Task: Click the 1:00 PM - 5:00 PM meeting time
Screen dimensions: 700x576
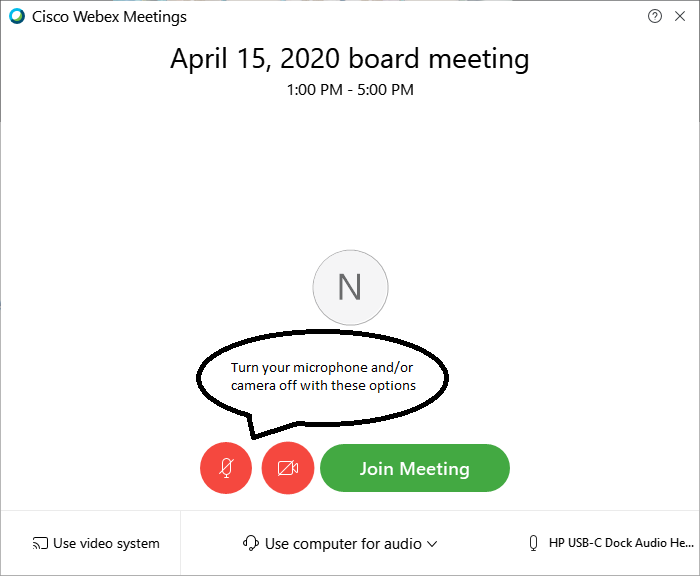Action: tap(350, 90)
